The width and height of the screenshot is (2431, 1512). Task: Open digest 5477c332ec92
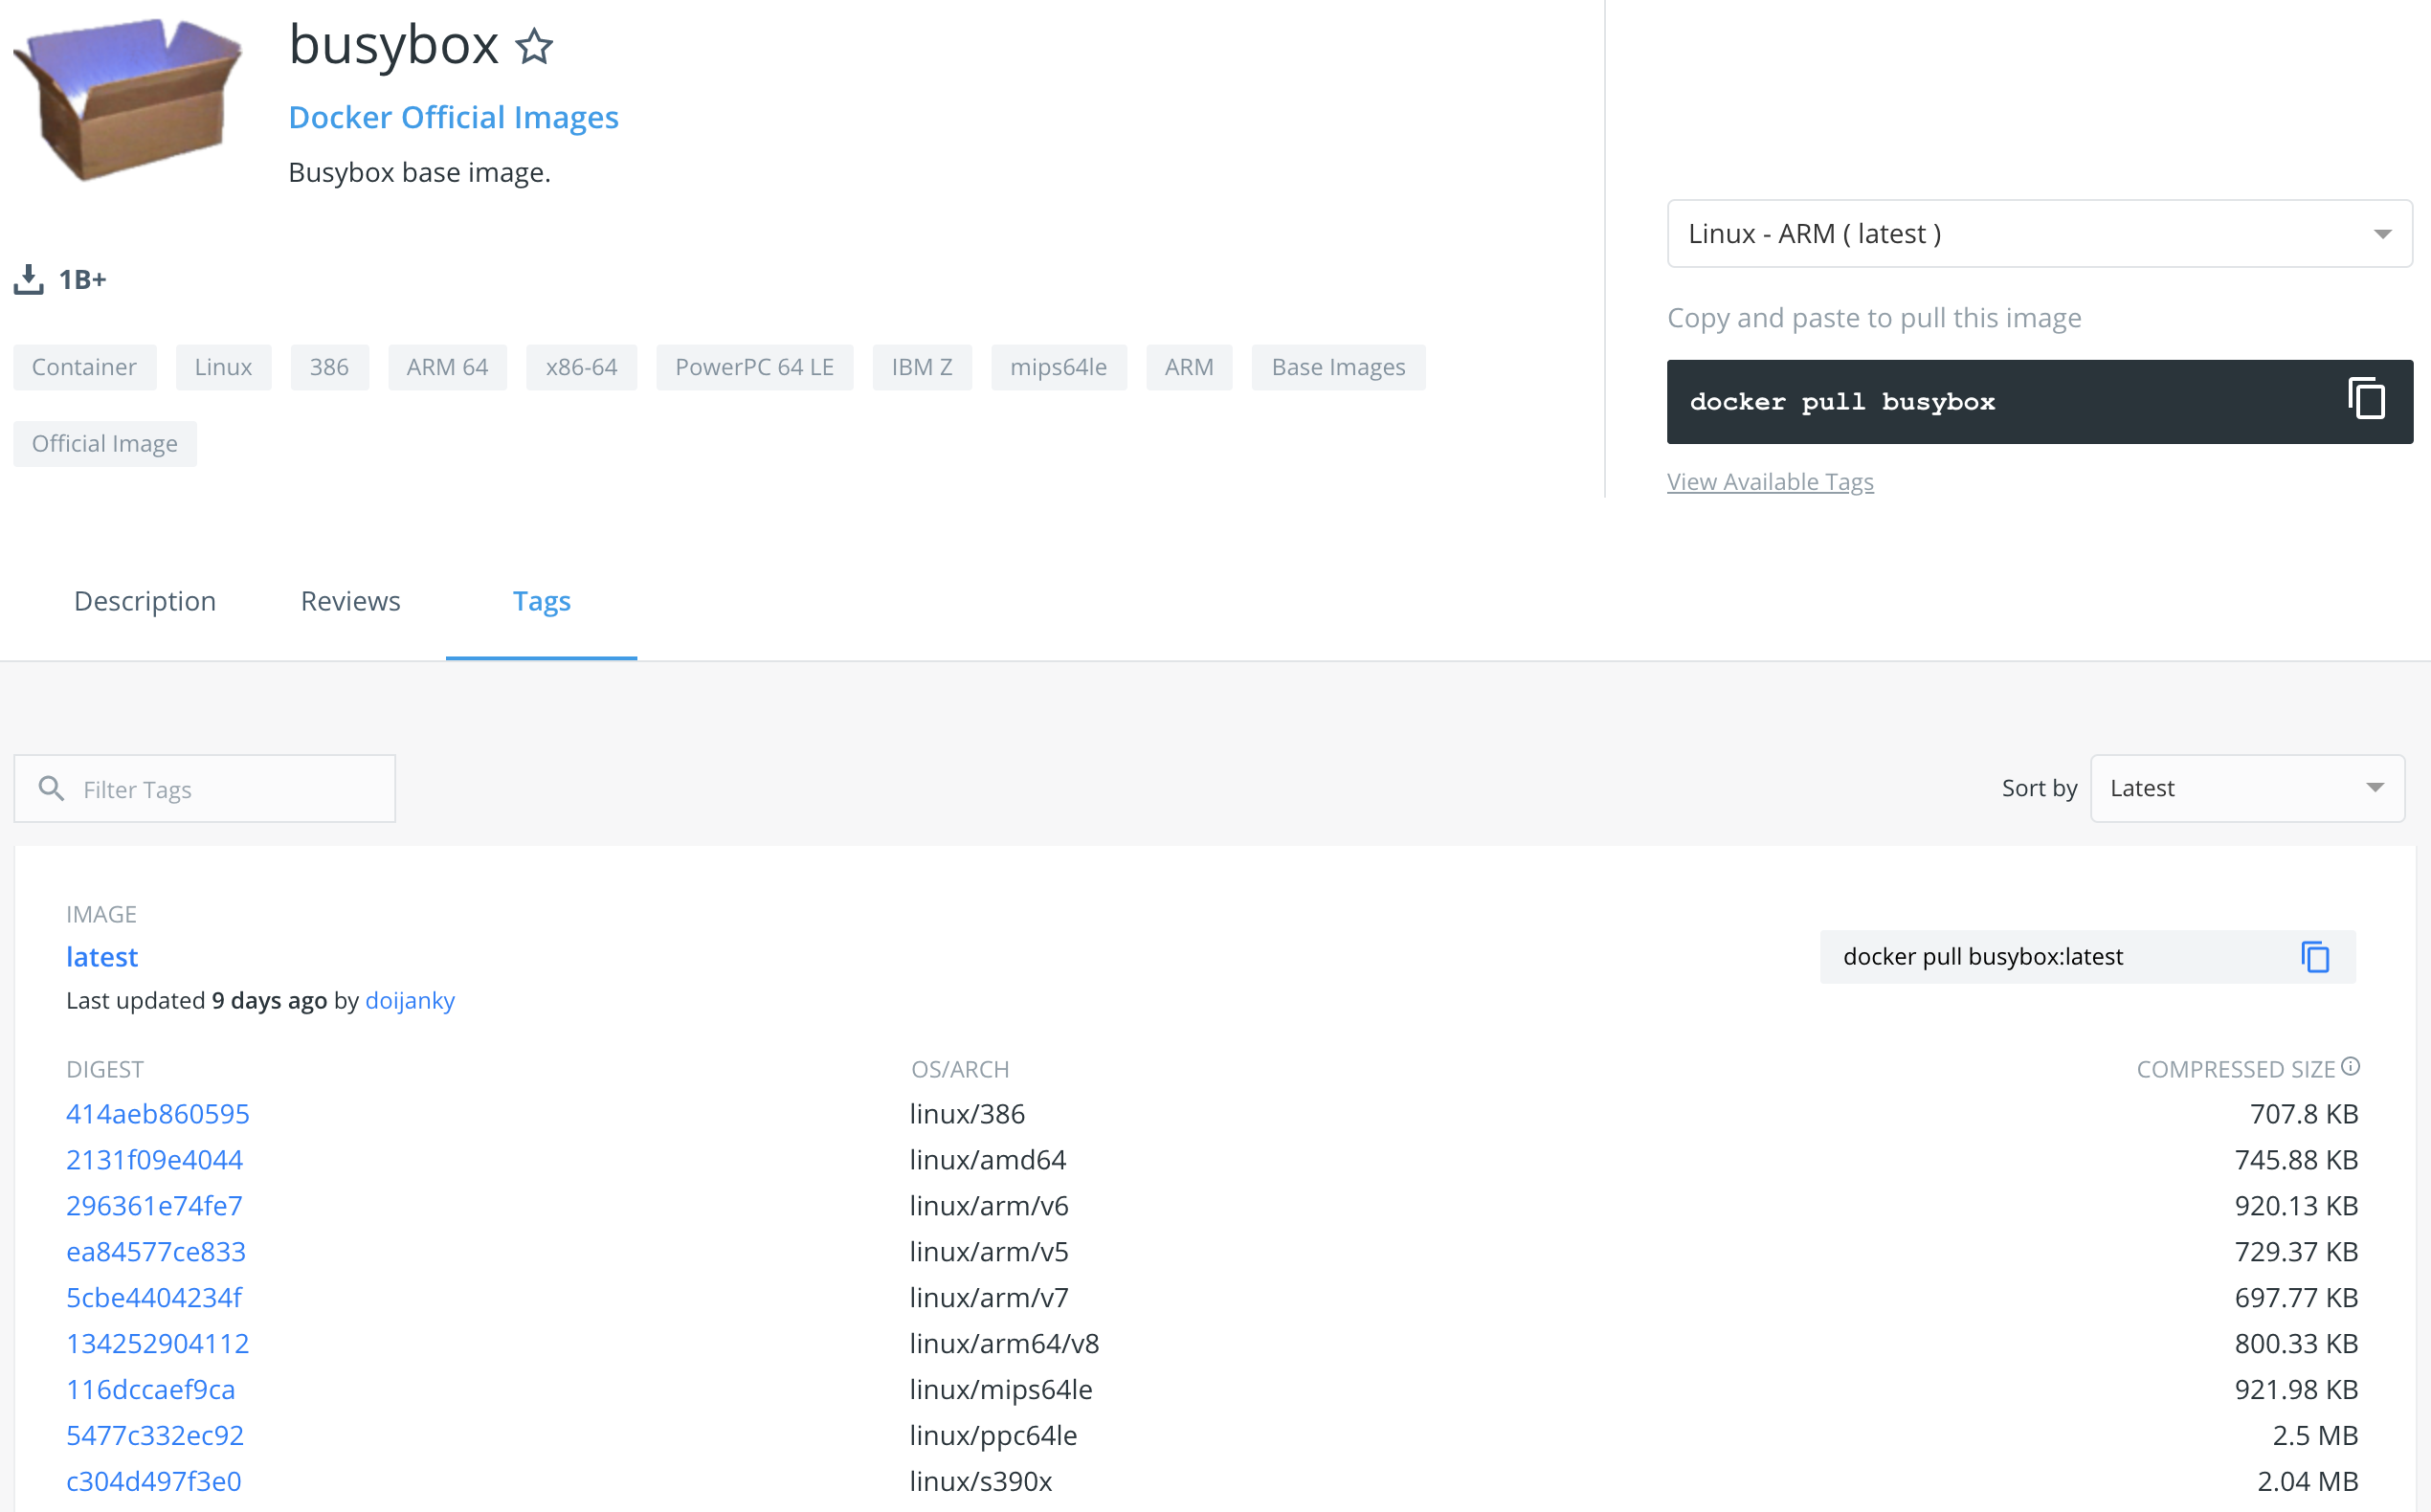[x=154, y=1436]
